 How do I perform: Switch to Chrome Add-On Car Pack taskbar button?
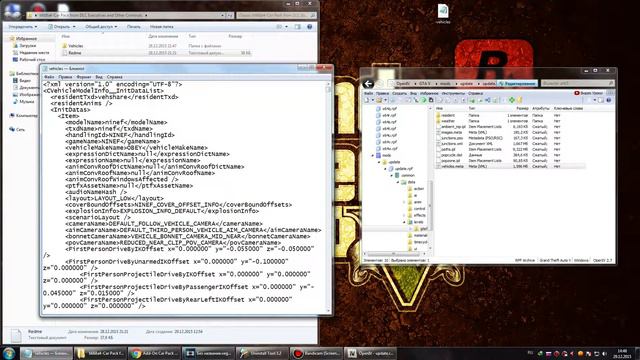tap(154, 353)
